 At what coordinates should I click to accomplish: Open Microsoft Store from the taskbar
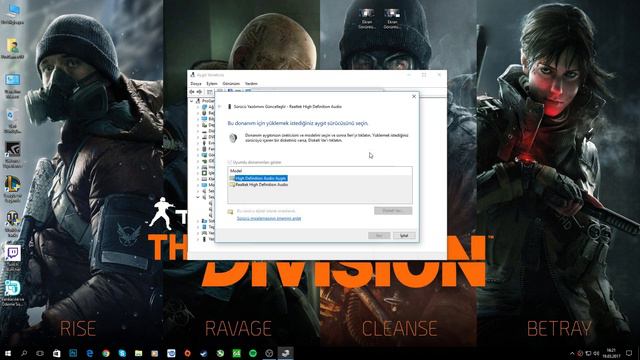coord(56,353)
